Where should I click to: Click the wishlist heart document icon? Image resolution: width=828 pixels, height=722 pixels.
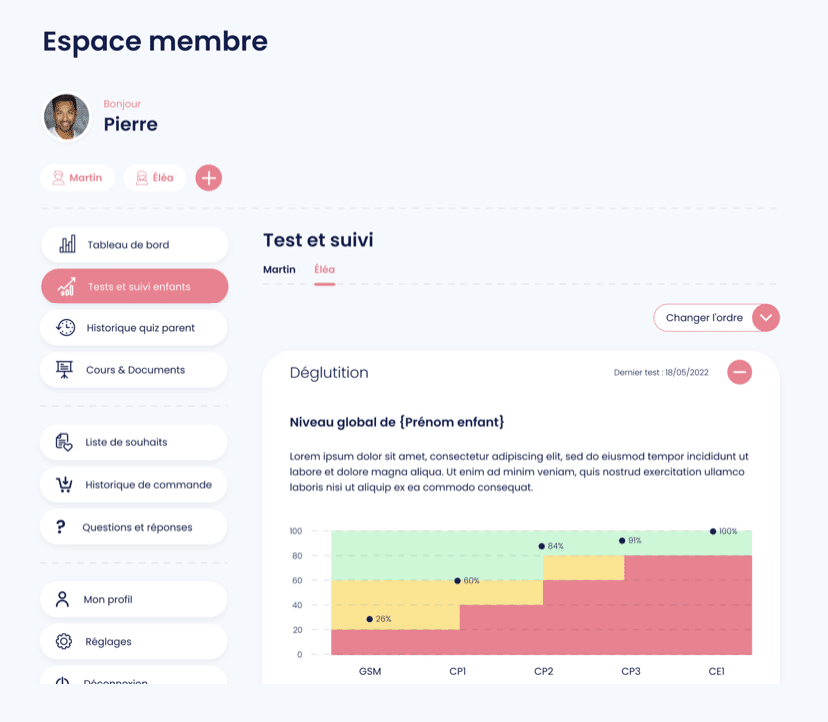(64, 442)
